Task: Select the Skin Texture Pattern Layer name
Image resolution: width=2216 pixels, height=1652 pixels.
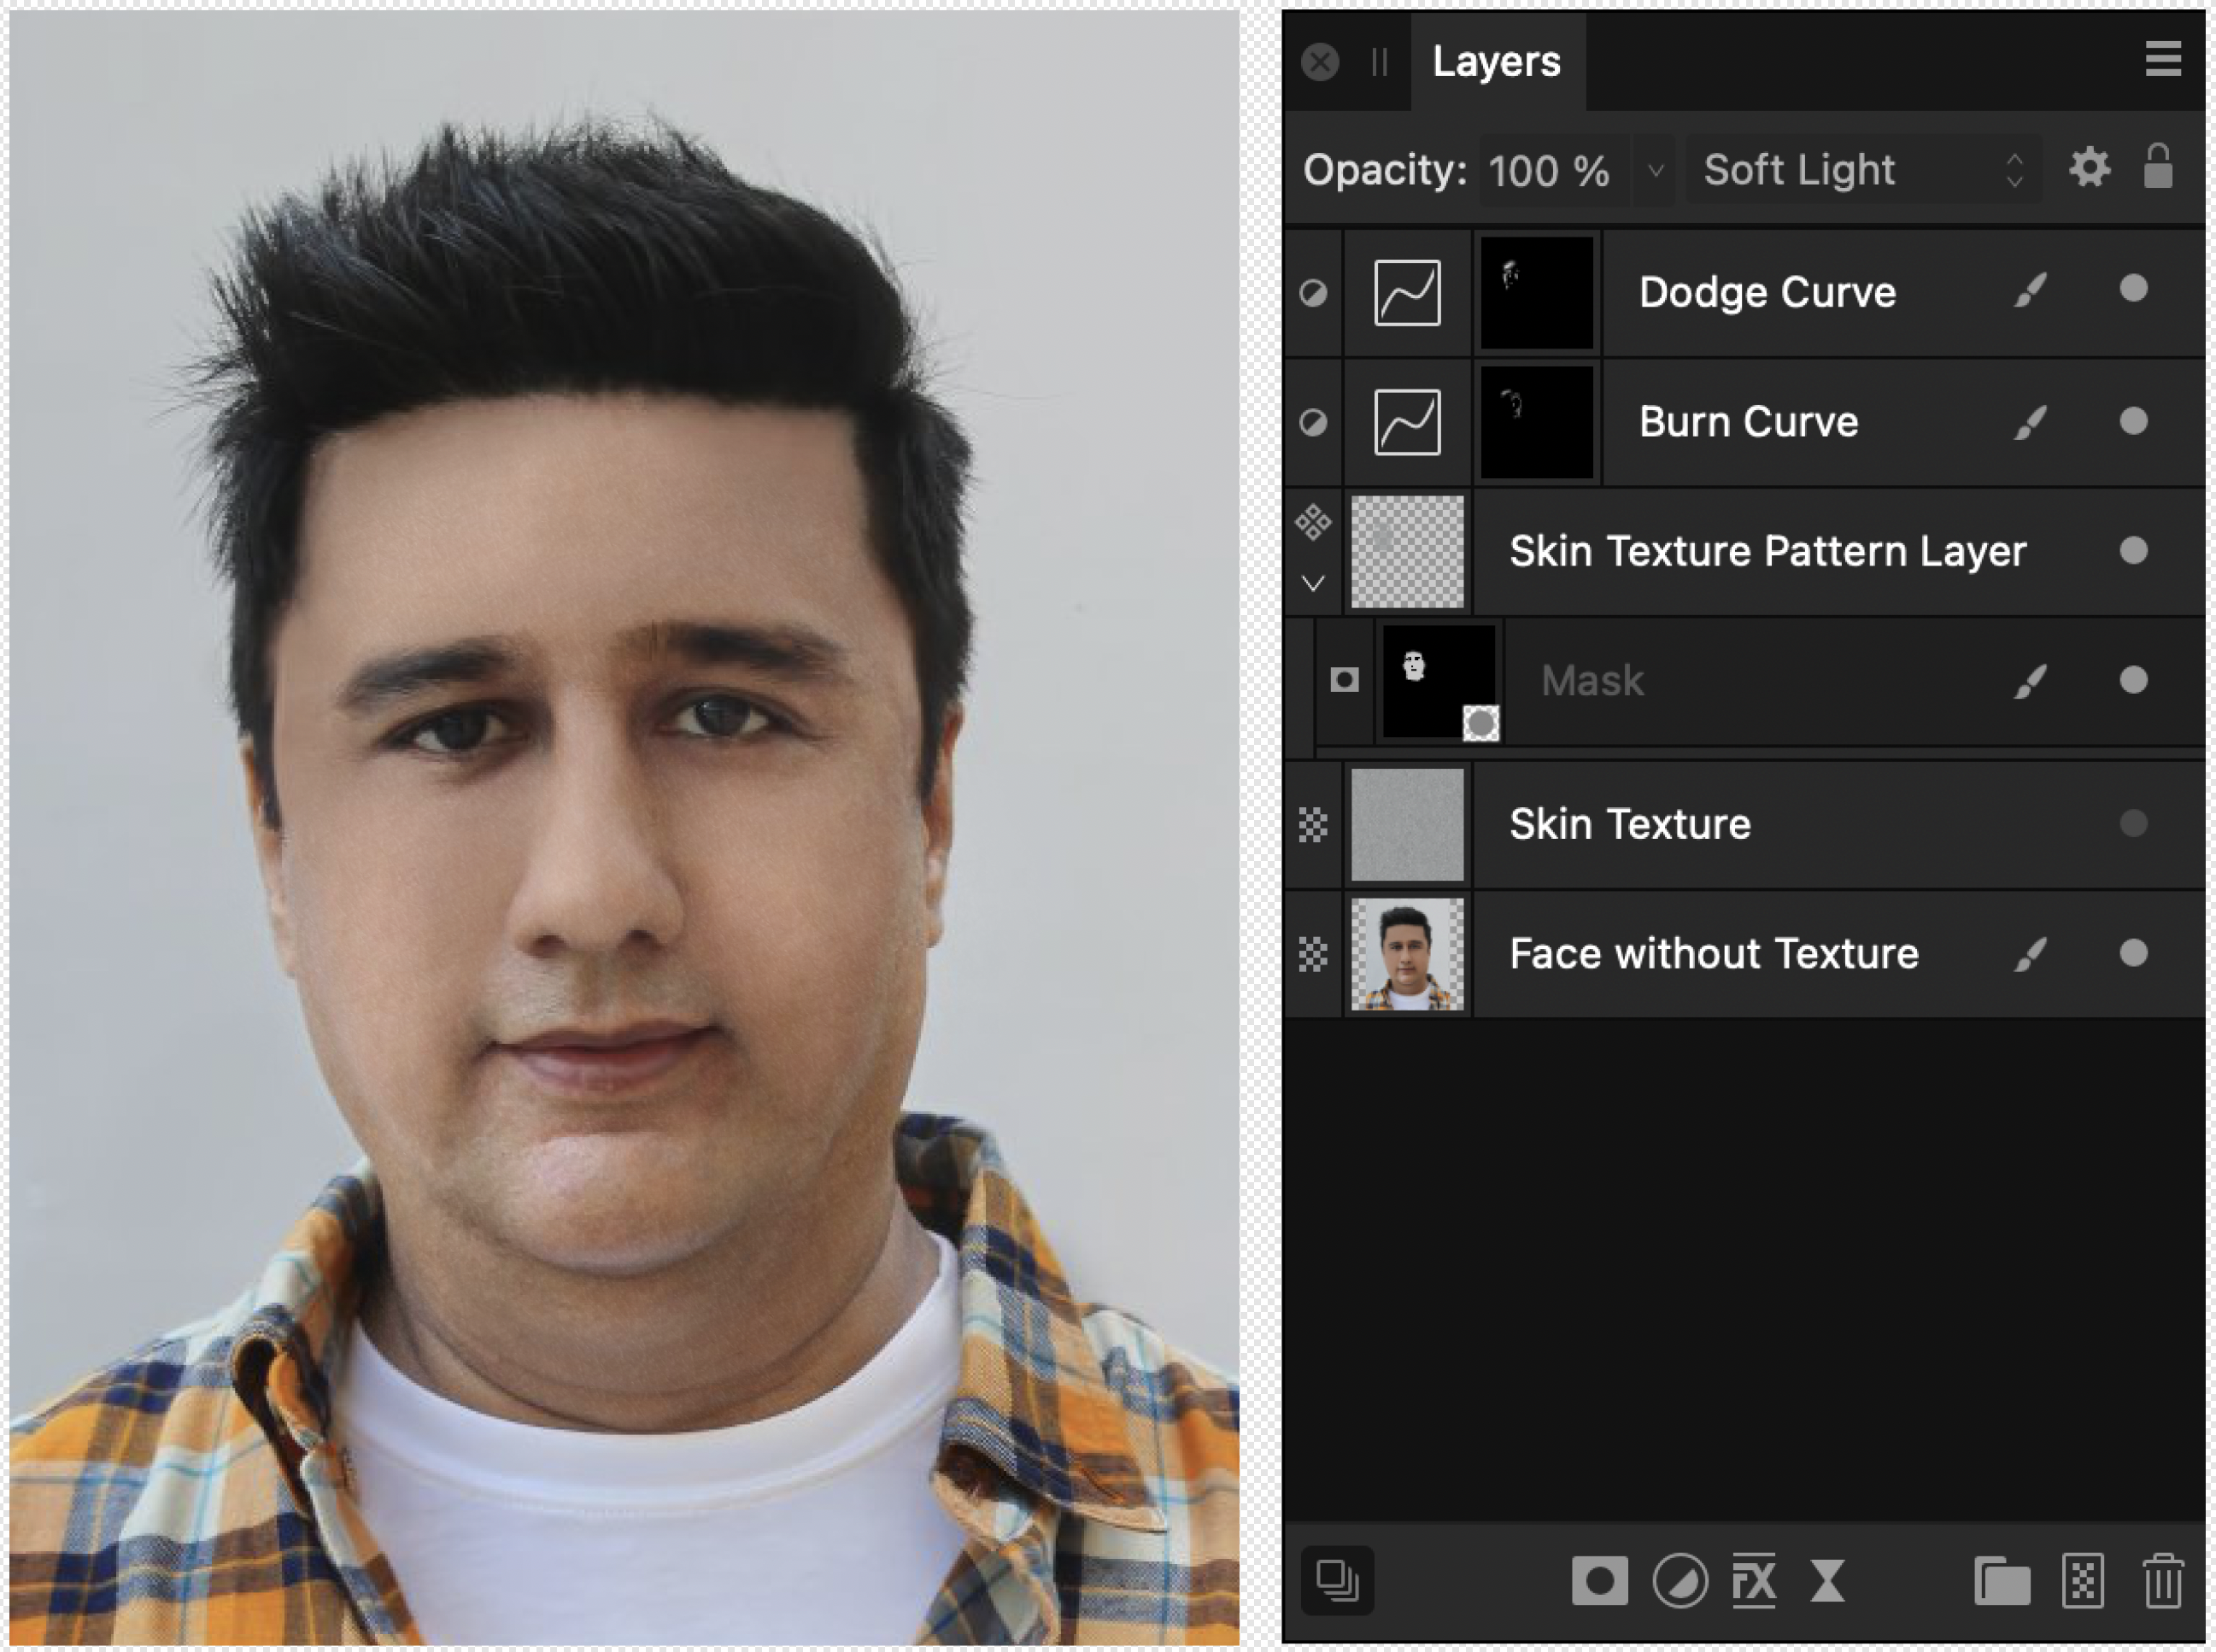Action: 1767,552
